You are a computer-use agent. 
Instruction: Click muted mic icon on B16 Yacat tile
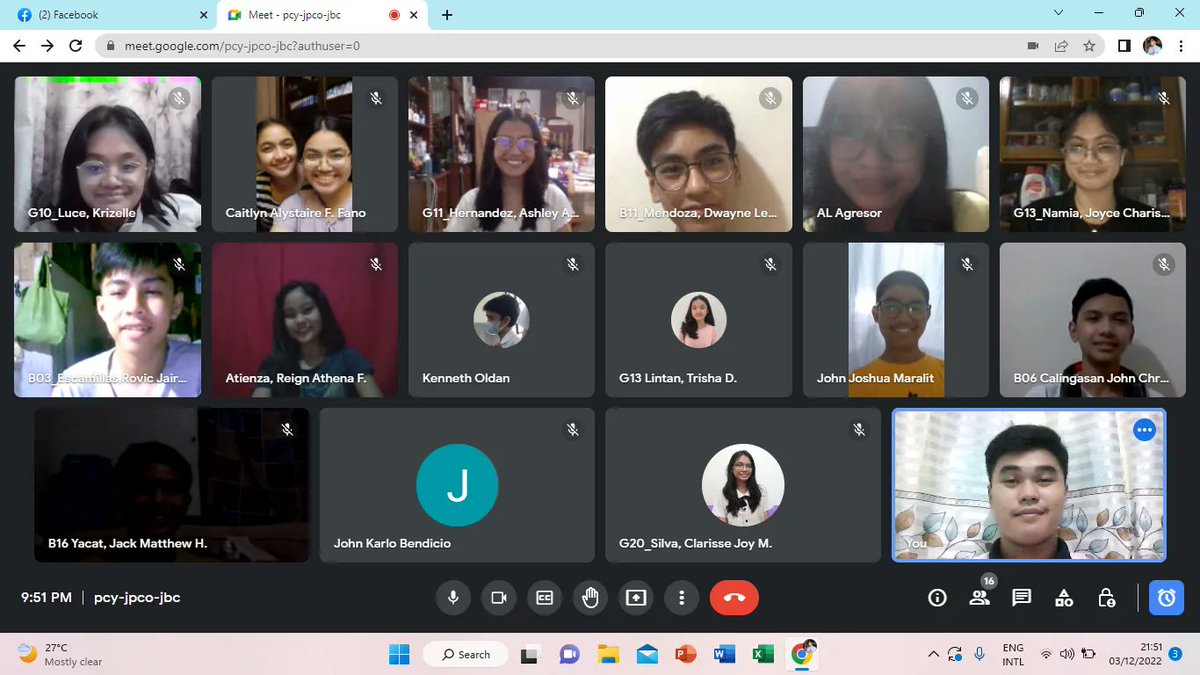click(x=287, y=430)
